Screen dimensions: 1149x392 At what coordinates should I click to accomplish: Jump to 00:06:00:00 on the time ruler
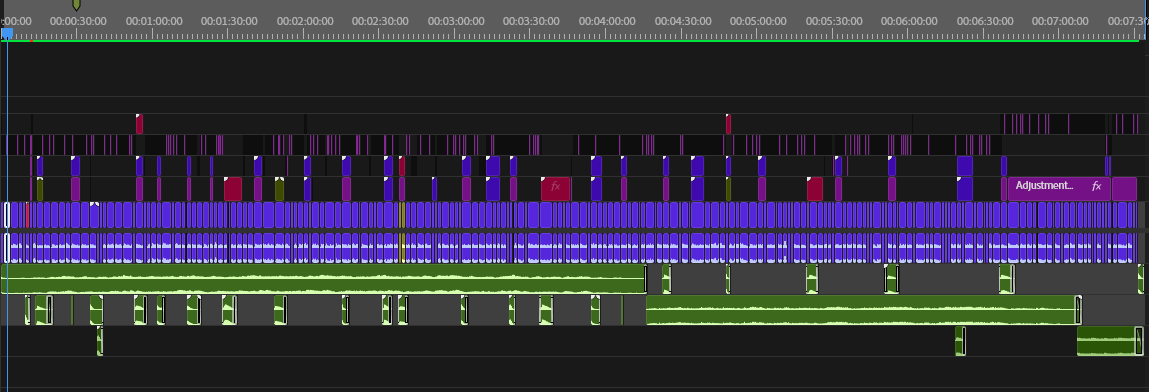909,21
